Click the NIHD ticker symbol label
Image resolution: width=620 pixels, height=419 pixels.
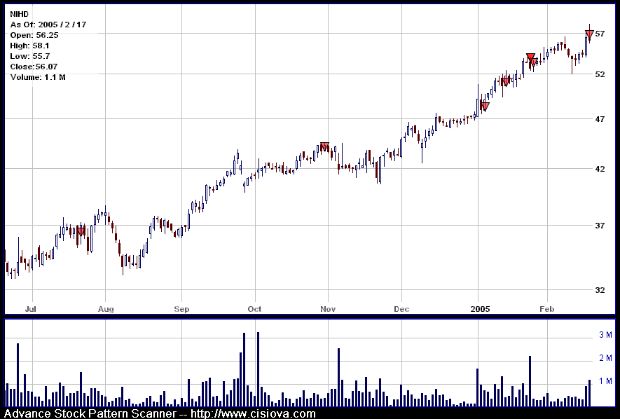(19, 14)
